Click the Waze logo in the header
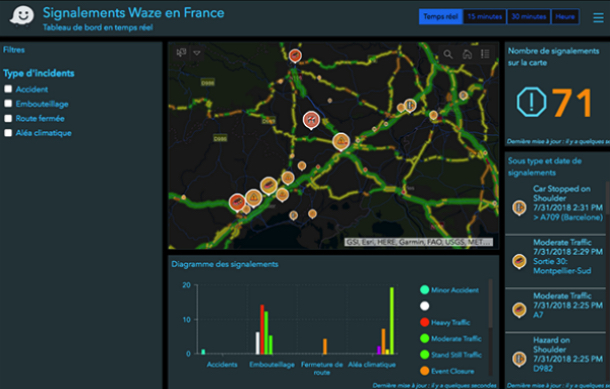 (22, 16)
